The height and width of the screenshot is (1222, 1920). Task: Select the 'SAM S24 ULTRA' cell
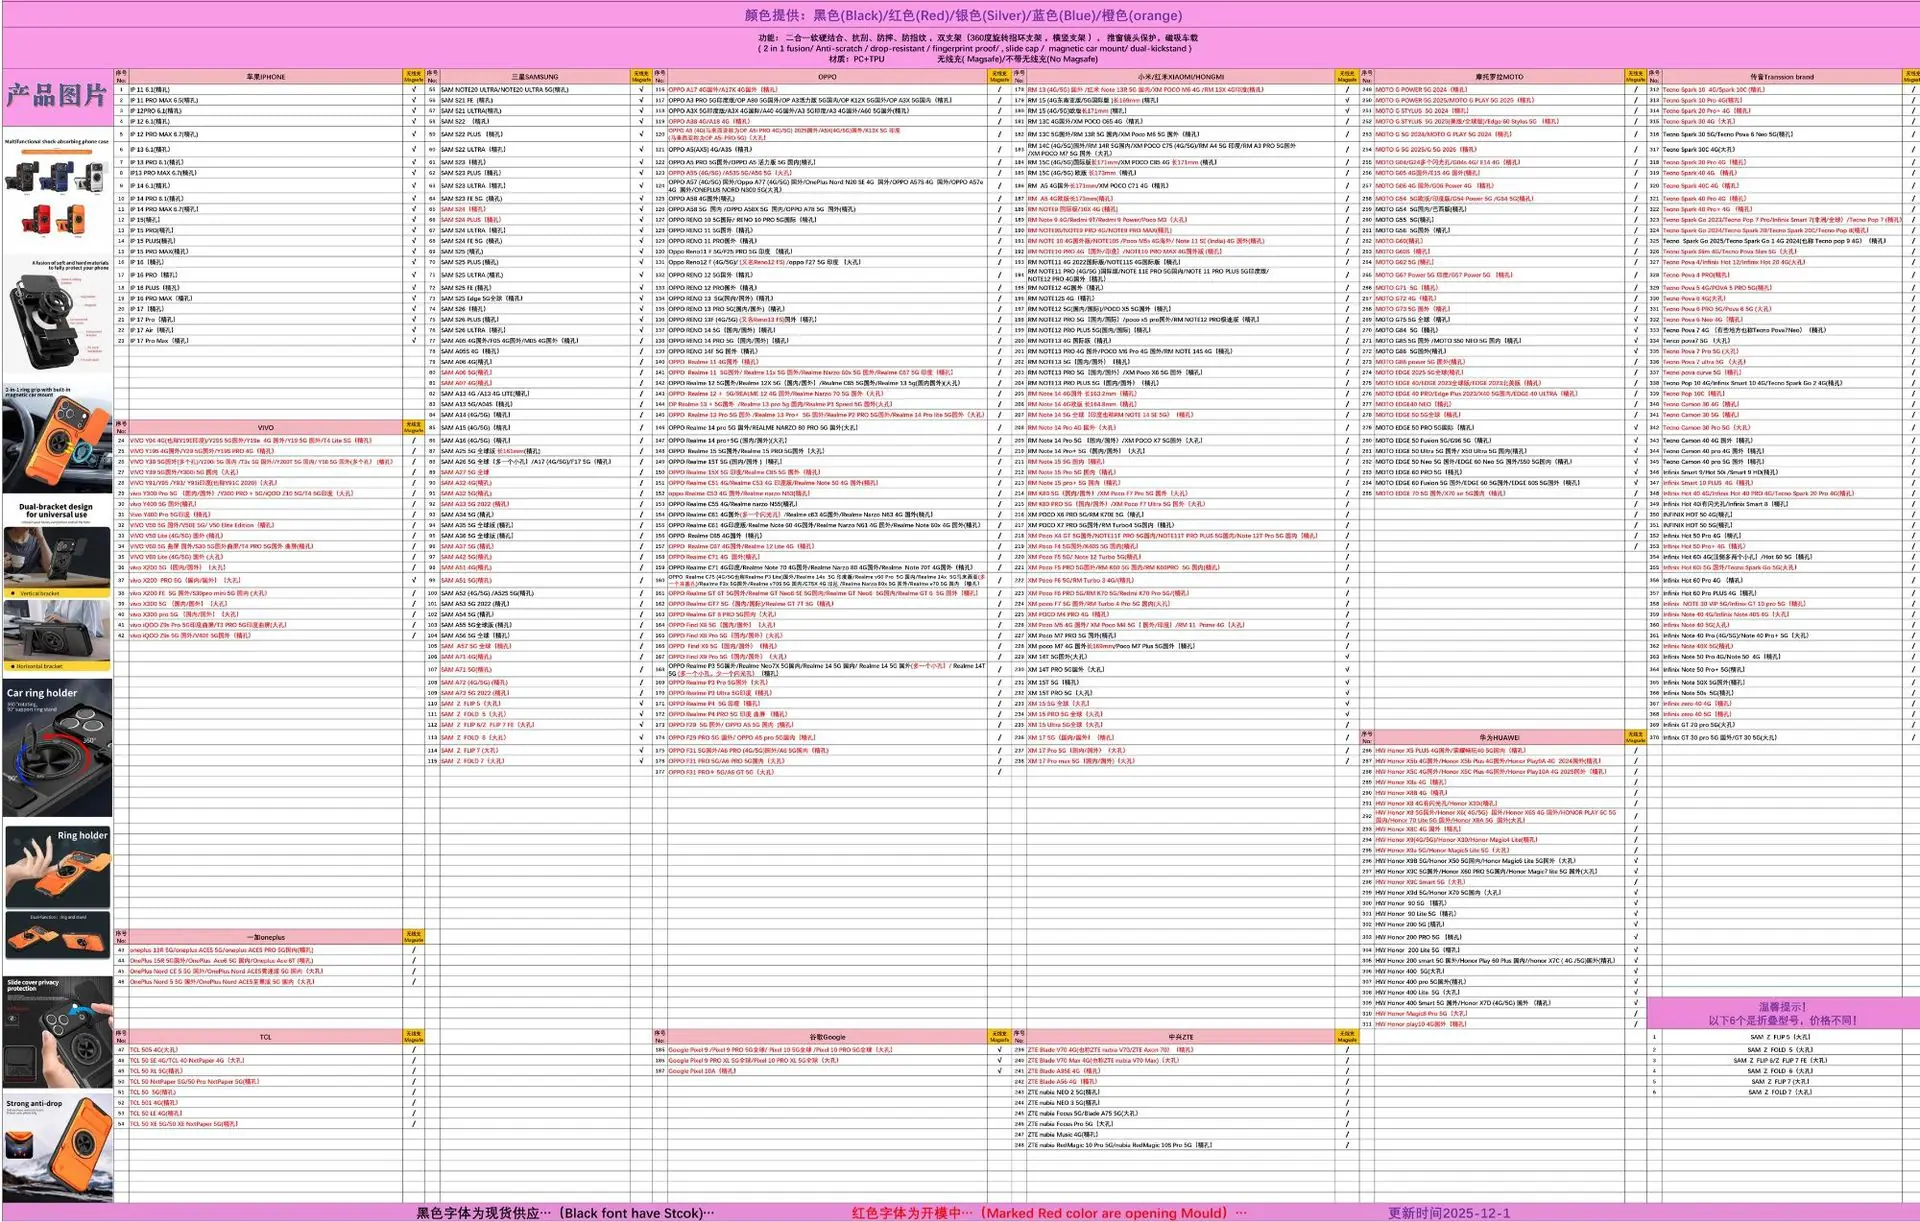click(x=535, y=230)
